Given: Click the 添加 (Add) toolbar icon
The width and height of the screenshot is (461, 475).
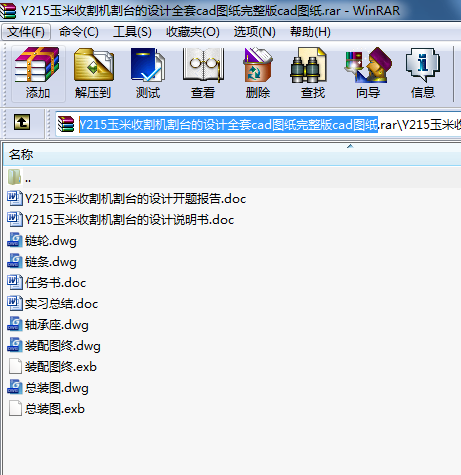Looking at the screenshot, I should tap(38, 73).
